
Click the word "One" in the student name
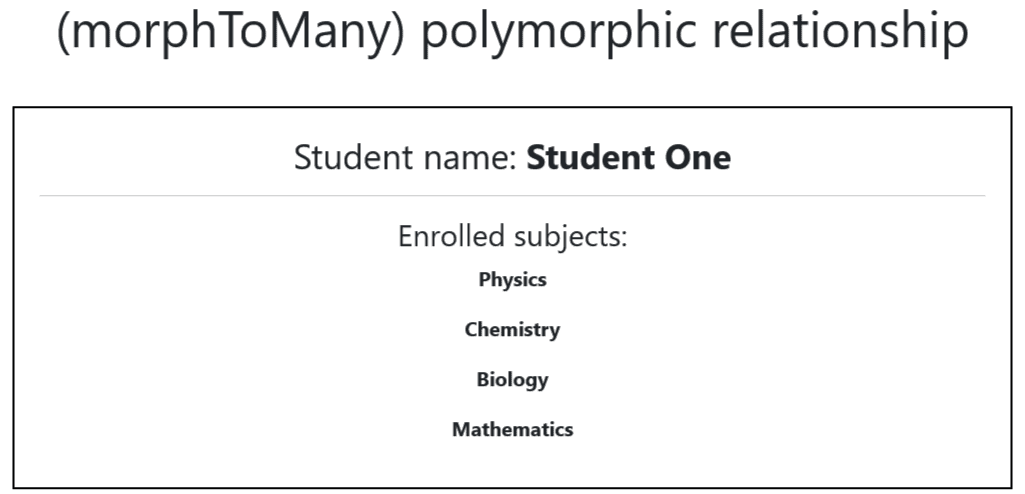696,158
